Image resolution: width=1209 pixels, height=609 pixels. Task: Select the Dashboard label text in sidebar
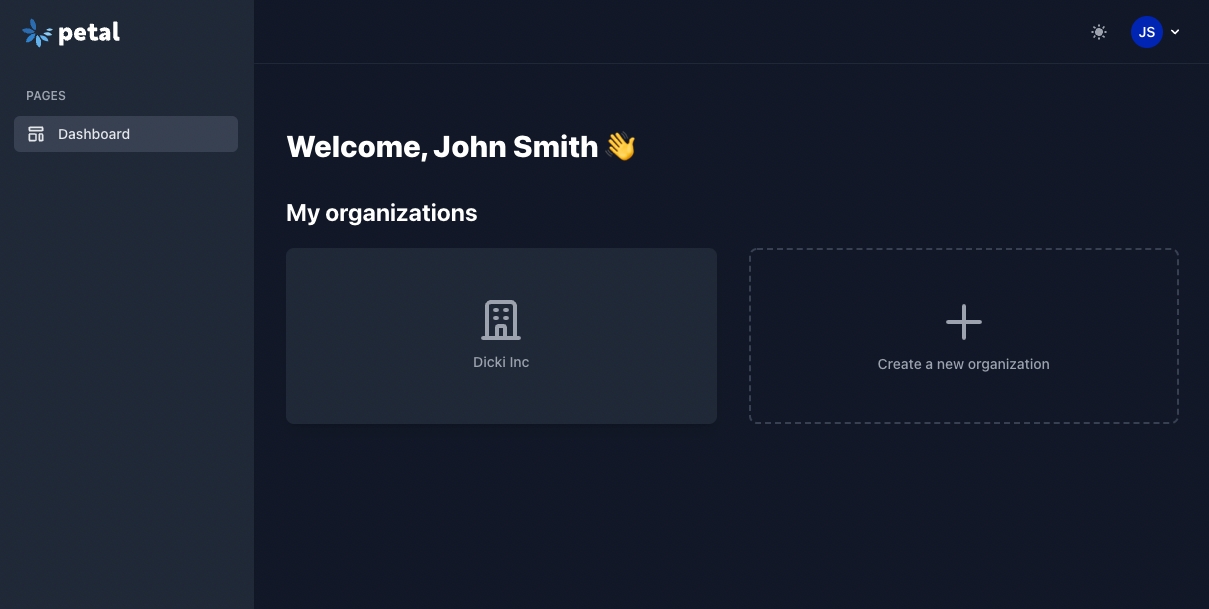click(x=94, y=134)
